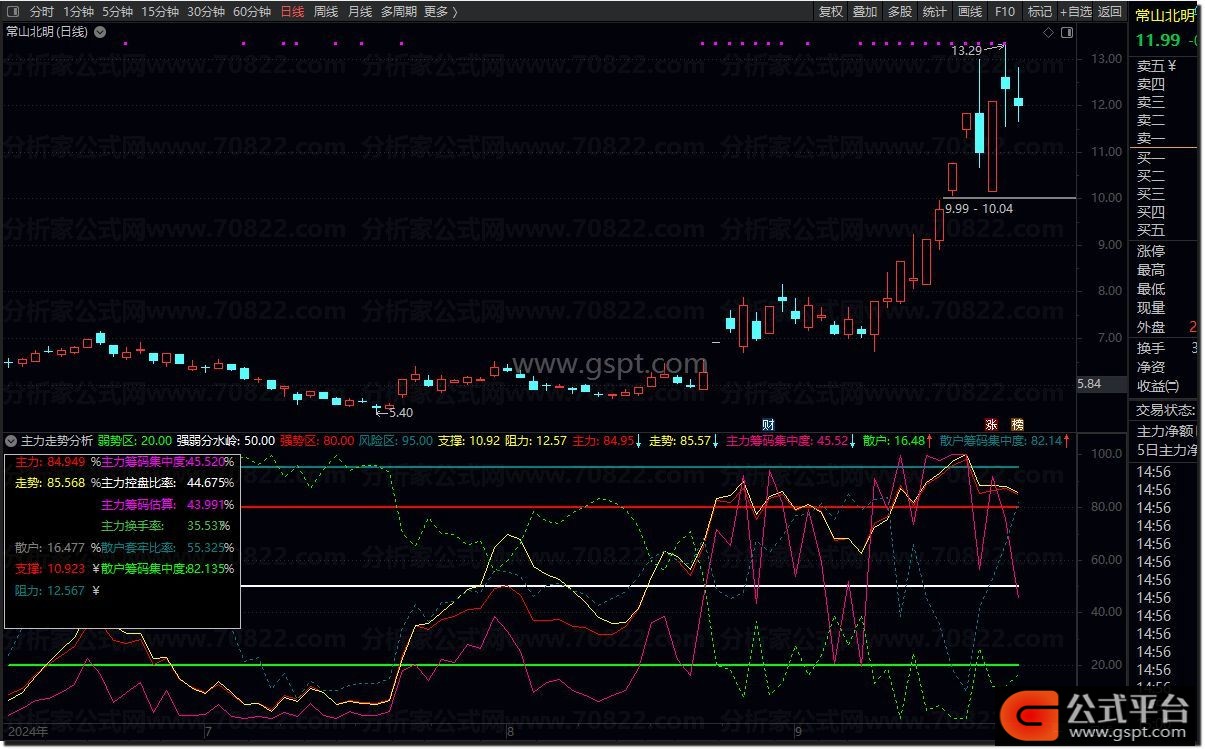Open the F10 company info

coord(1005,12)
